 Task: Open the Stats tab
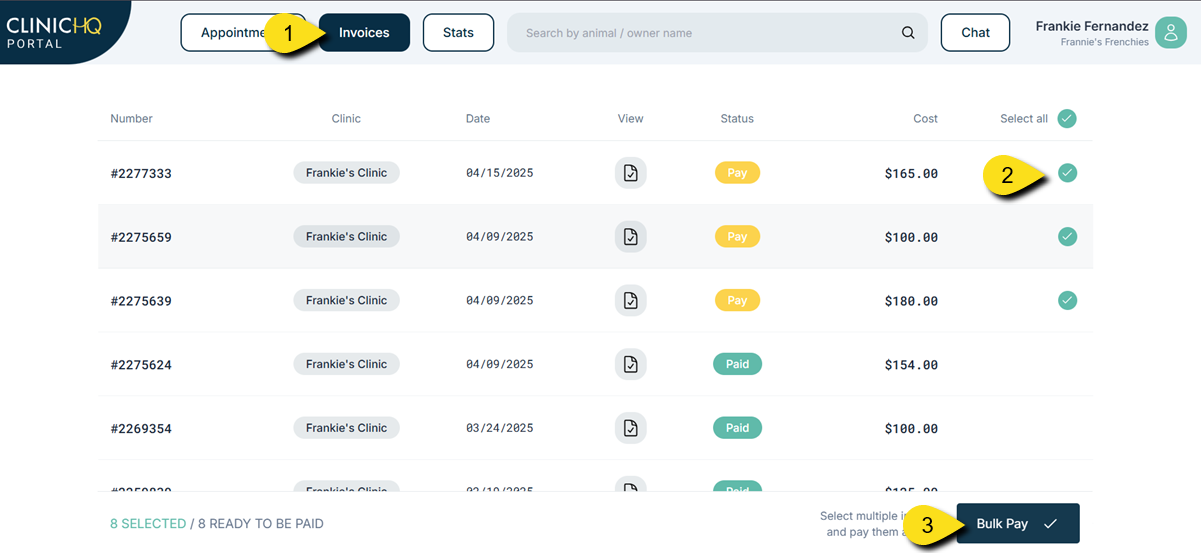[x=458, y=33]
